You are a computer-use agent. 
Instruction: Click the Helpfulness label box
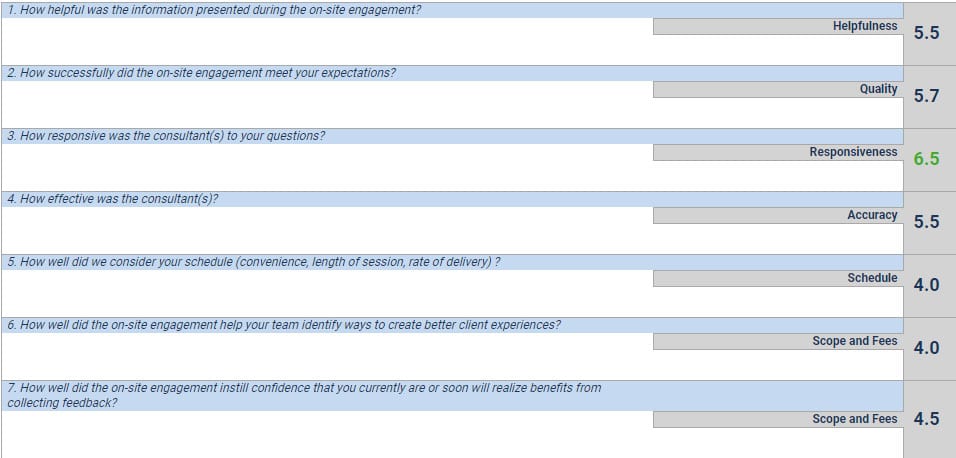coord(778,26)
